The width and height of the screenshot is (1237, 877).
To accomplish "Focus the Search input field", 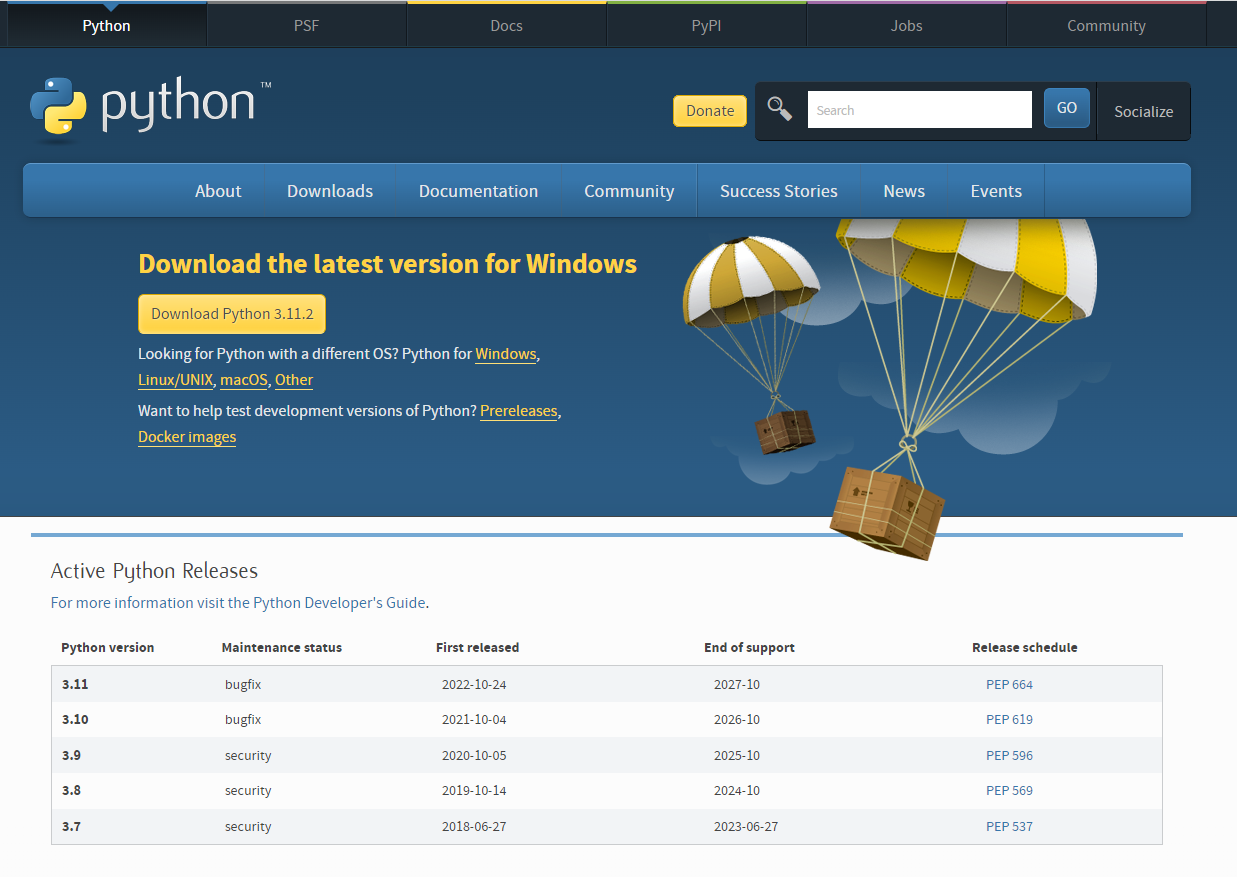I will tap(919, 110).
